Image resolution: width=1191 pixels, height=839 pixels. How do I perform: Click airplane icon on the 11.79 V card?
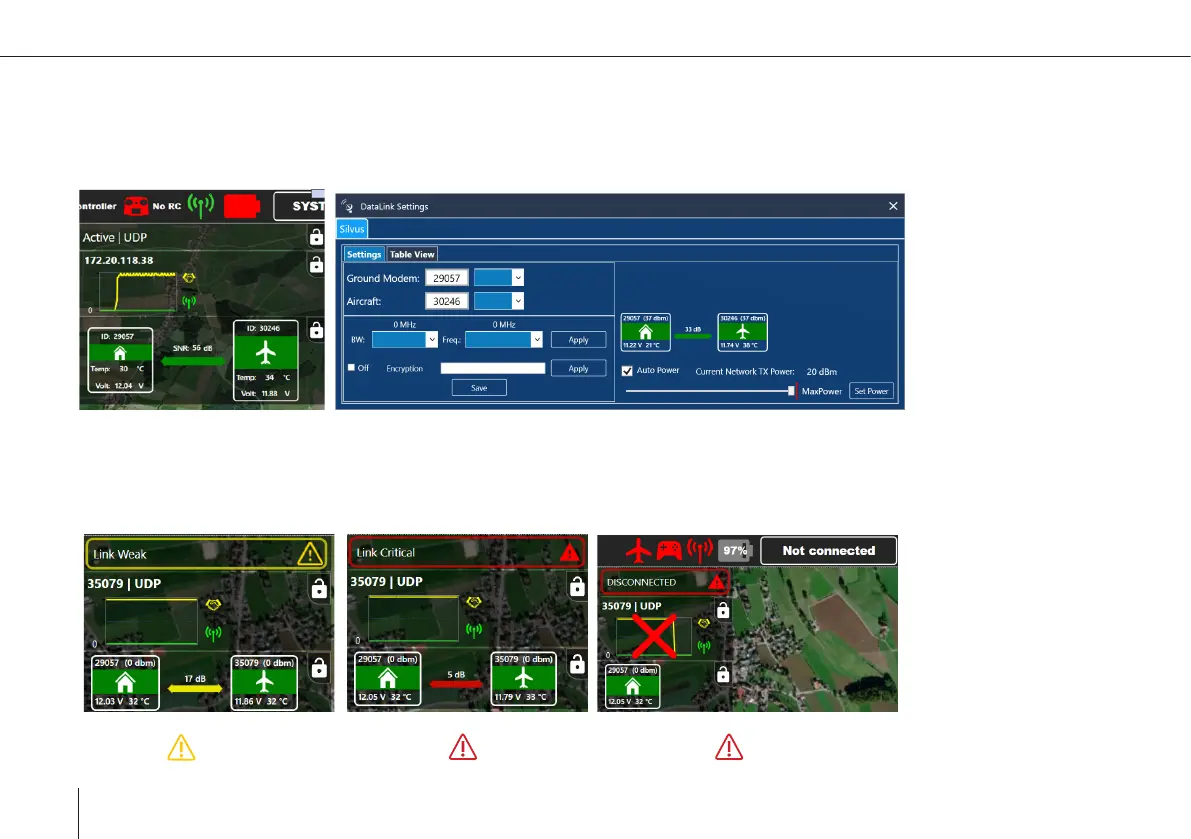click(523, 677)
